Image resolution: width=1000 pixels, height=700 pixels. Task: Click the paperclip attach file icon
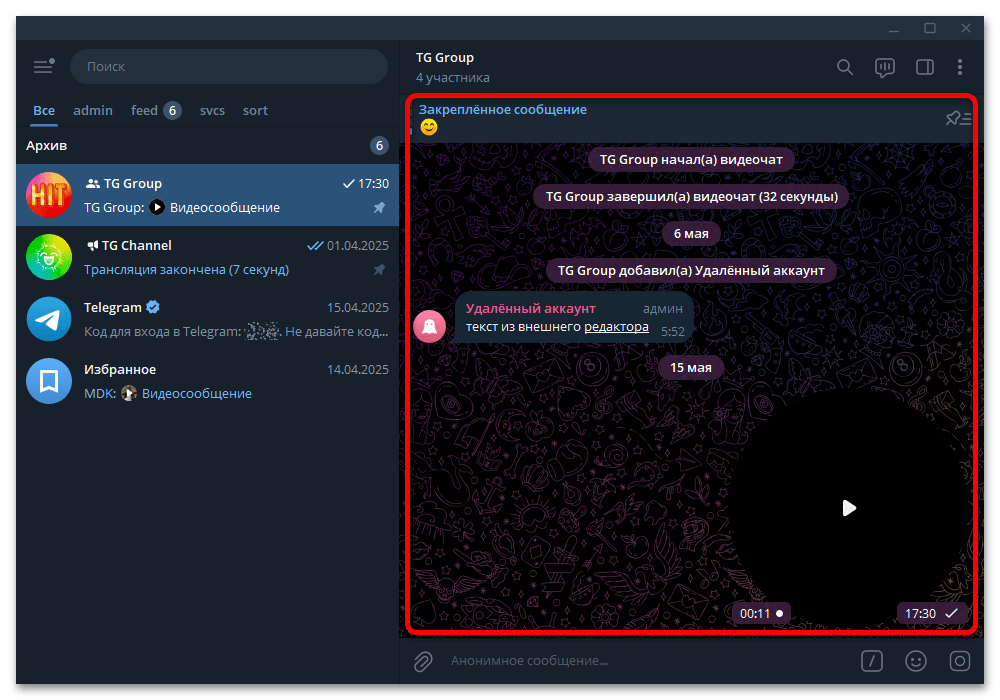click(423, 661)
